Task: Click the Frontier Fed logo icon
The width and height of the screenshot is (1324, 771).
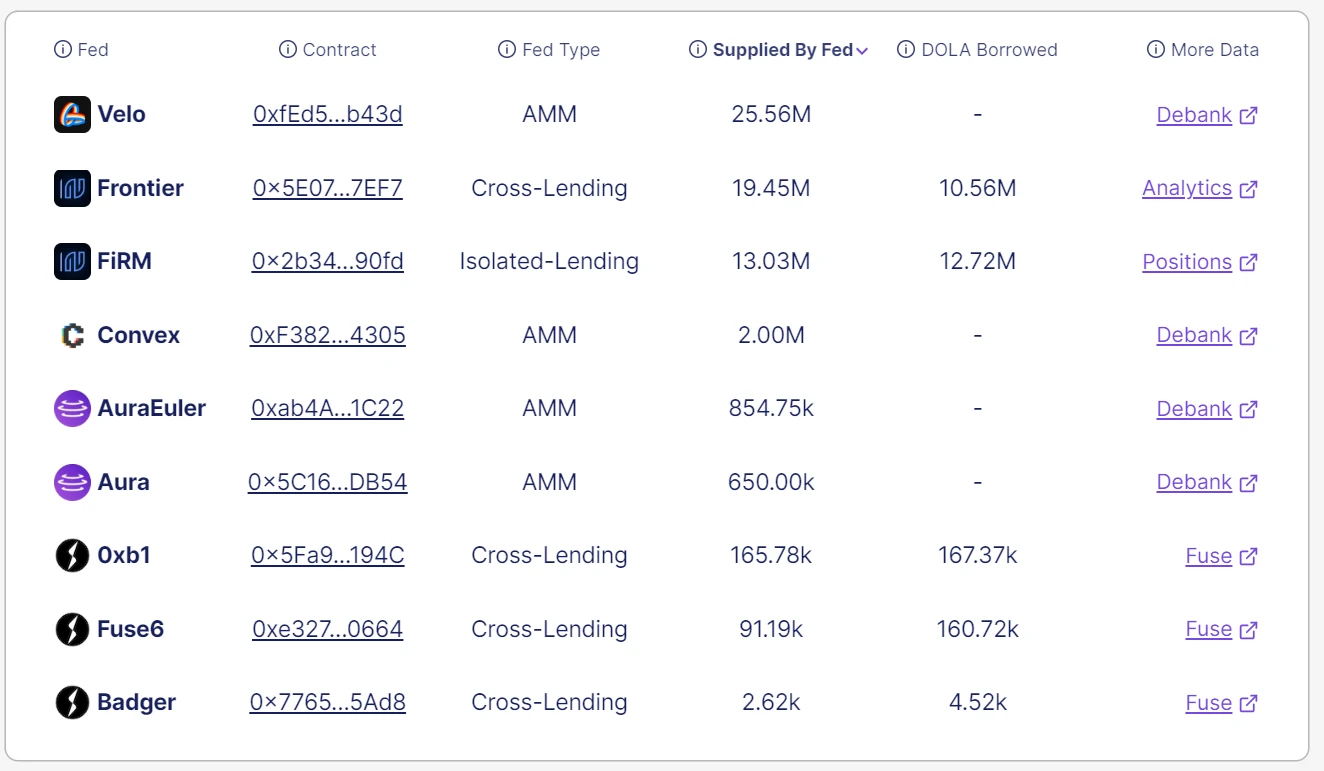Action: (x=72, y=188)
